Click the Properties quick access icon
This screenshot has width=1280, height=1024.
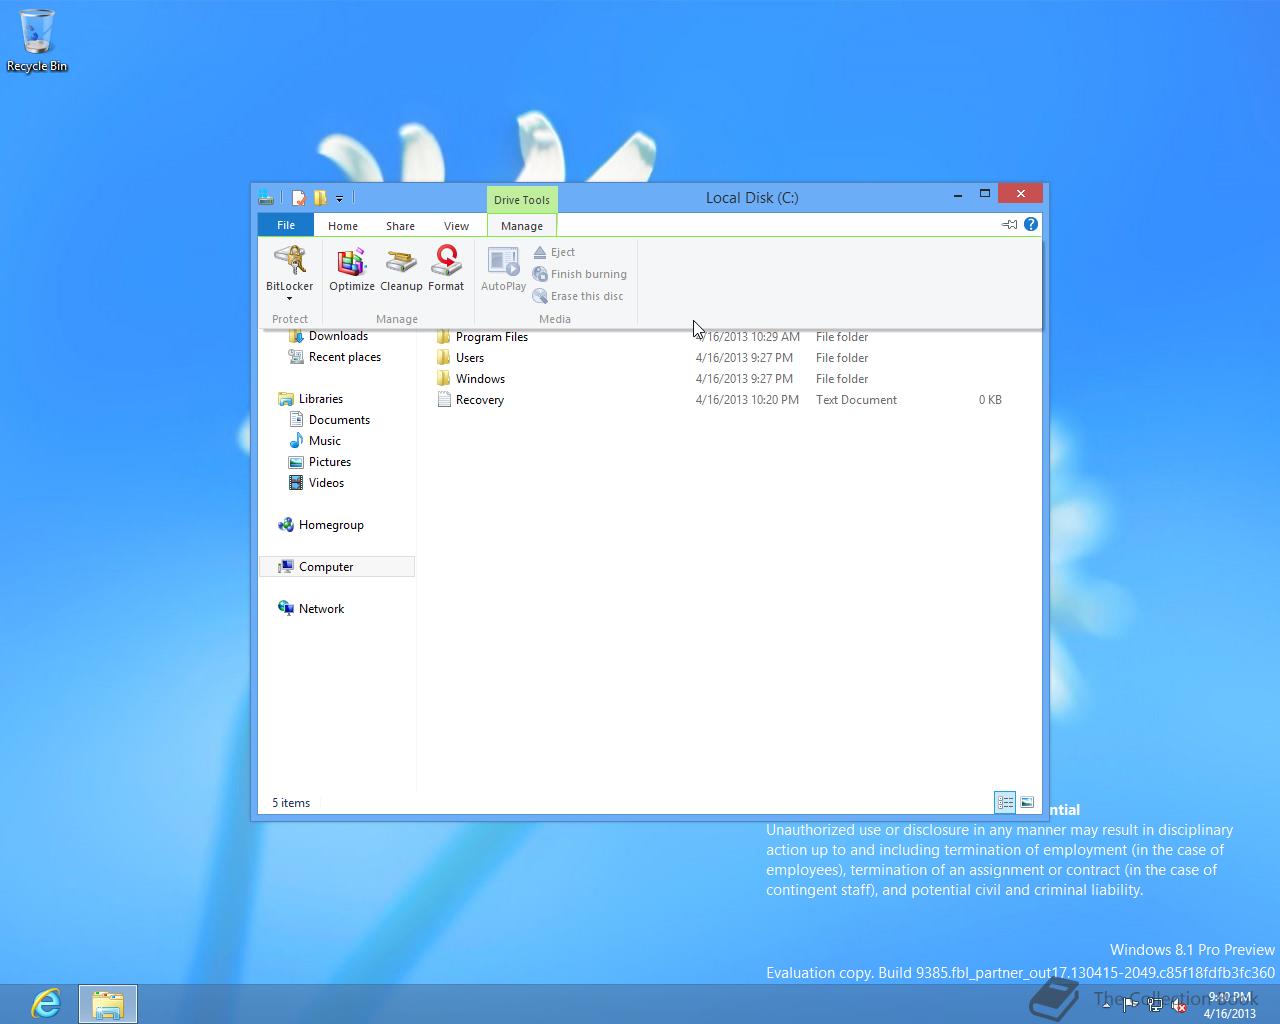pyautogui.click(x=298, y=198)
